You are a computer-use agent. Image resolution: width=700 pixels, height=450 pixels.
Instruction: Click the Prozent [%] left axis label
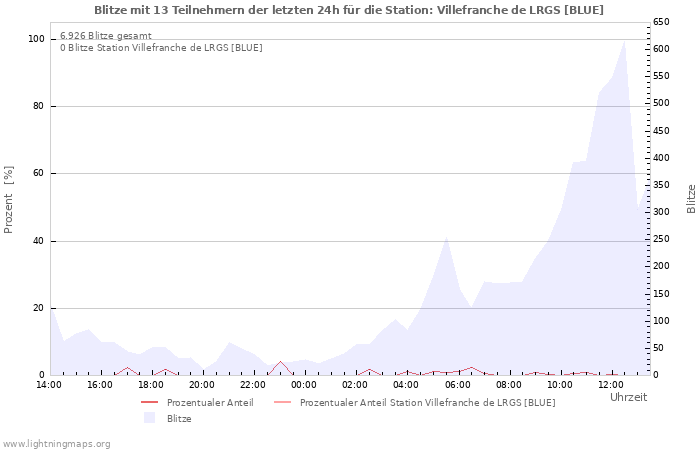coord(9,200)
